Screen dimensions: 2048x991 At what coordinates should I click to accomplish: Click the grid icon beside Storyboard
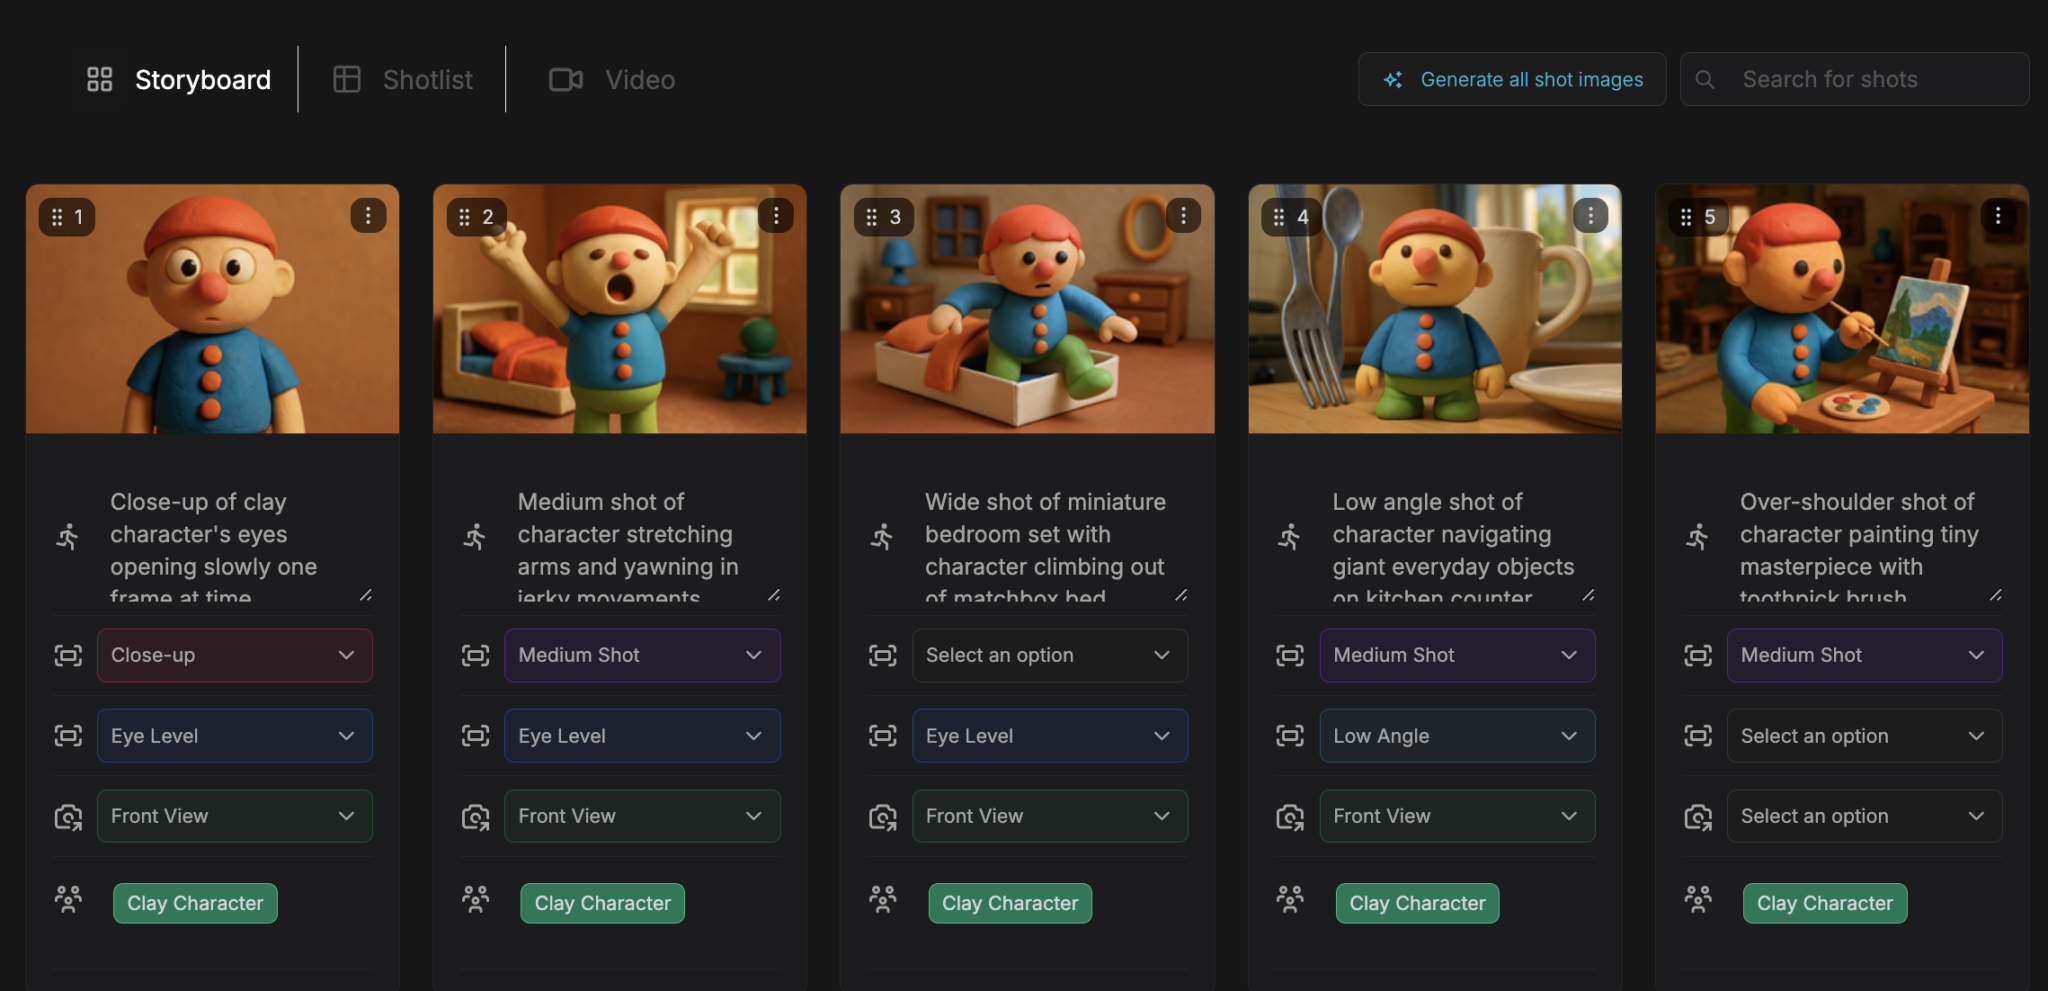[99, 79]
